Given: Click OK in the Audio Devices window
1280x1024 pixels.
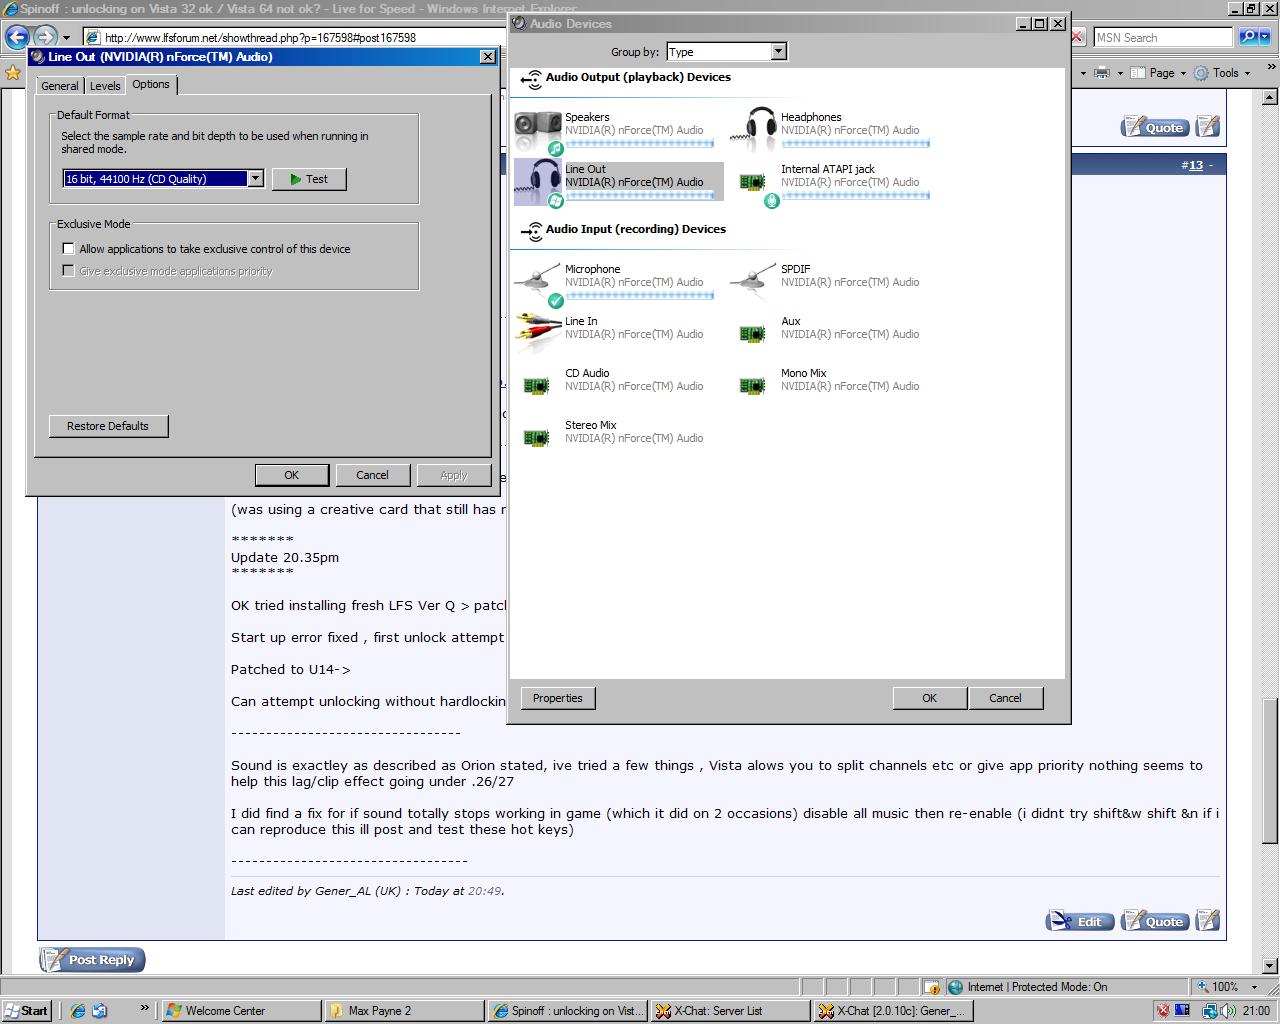Looking at the screenshot, I should 929,698.
